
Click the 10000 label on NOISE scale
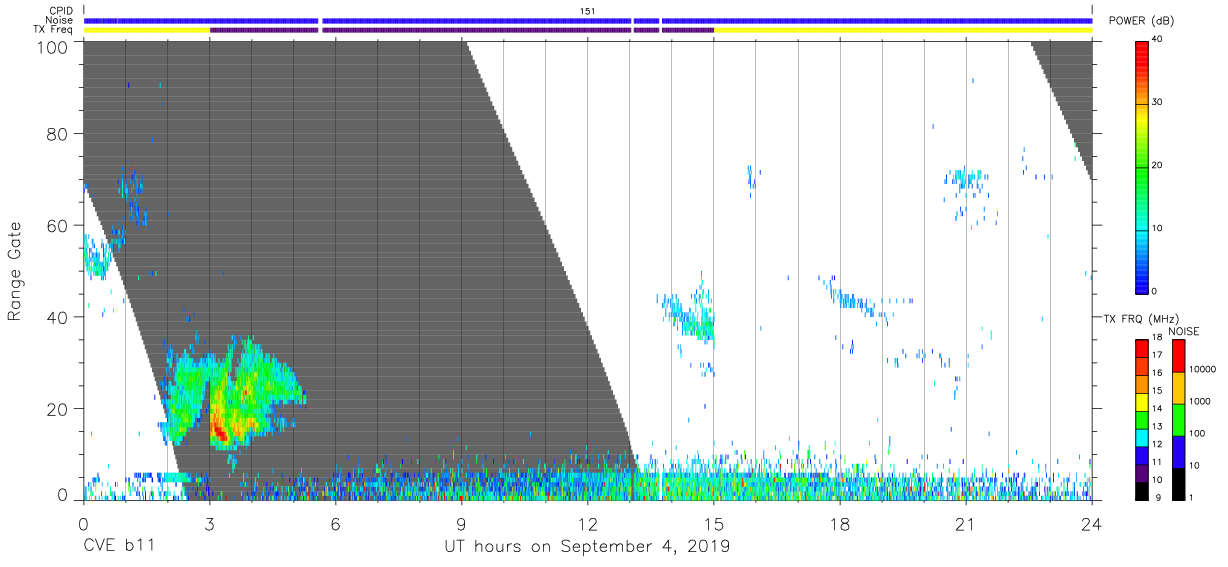click(x=1203, y=369)
